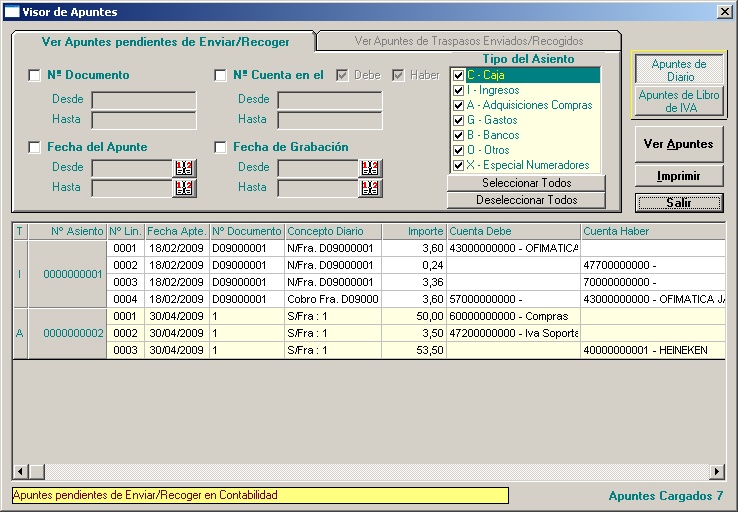Toggle the Haber checkbox
The height and width of the screenshot is (512, 738).
click(398, 75)
